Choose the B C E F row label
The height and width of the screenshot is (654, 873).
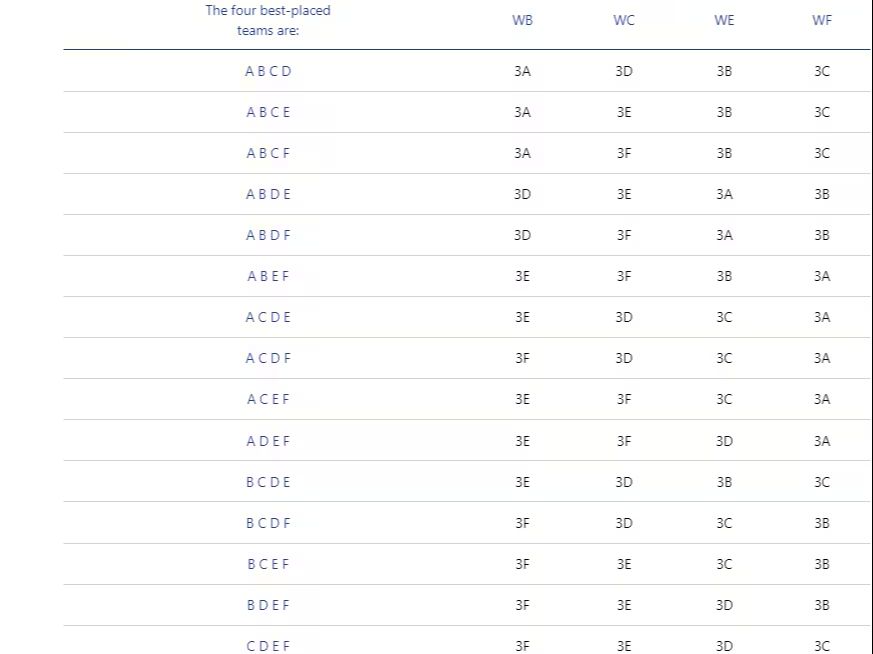(268, 564)
